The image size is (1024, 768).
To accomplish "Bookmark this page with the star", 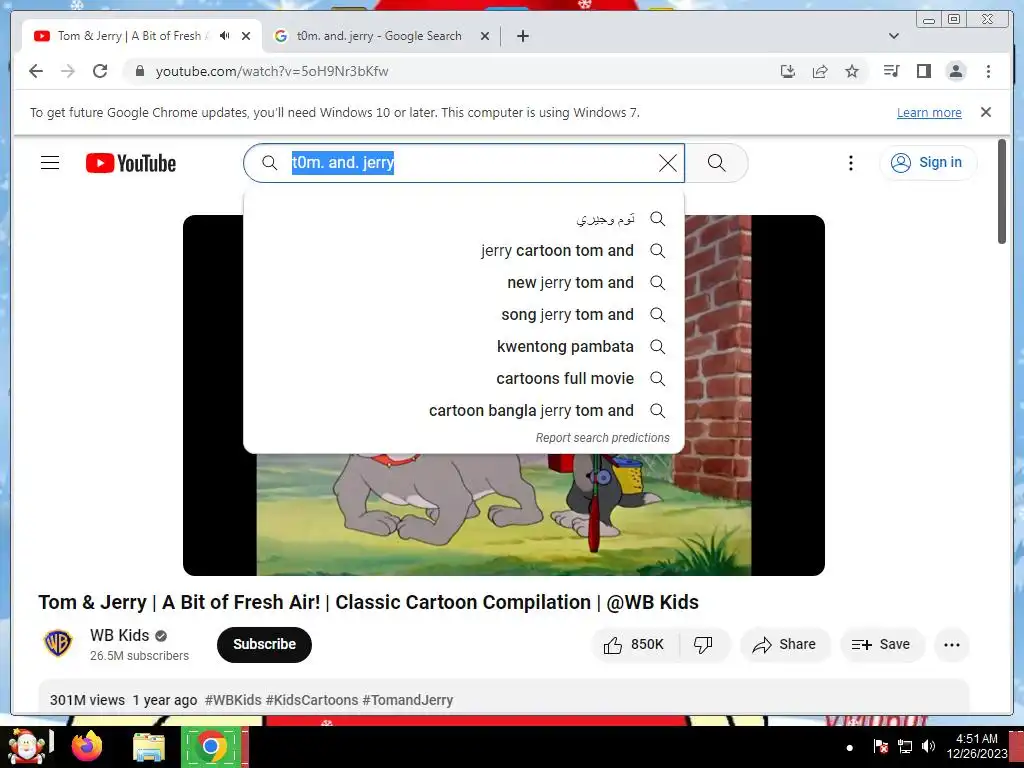I will 852,71.
